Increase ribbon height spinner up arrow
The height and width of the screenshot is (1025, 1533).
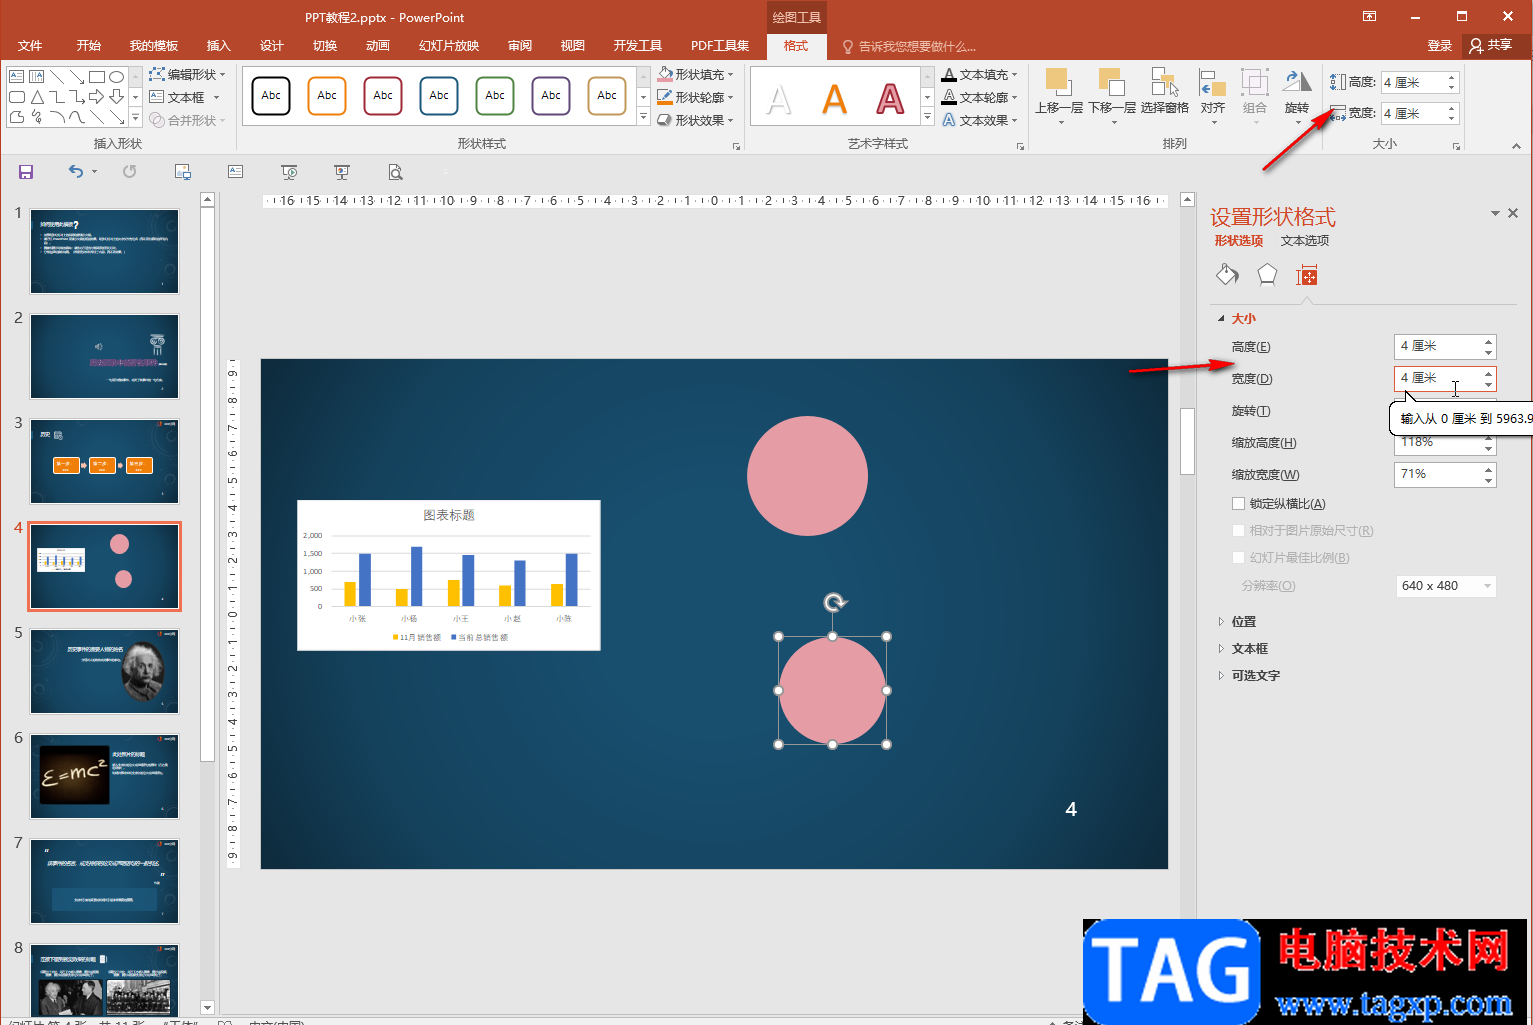click(x=1452, y=77)
